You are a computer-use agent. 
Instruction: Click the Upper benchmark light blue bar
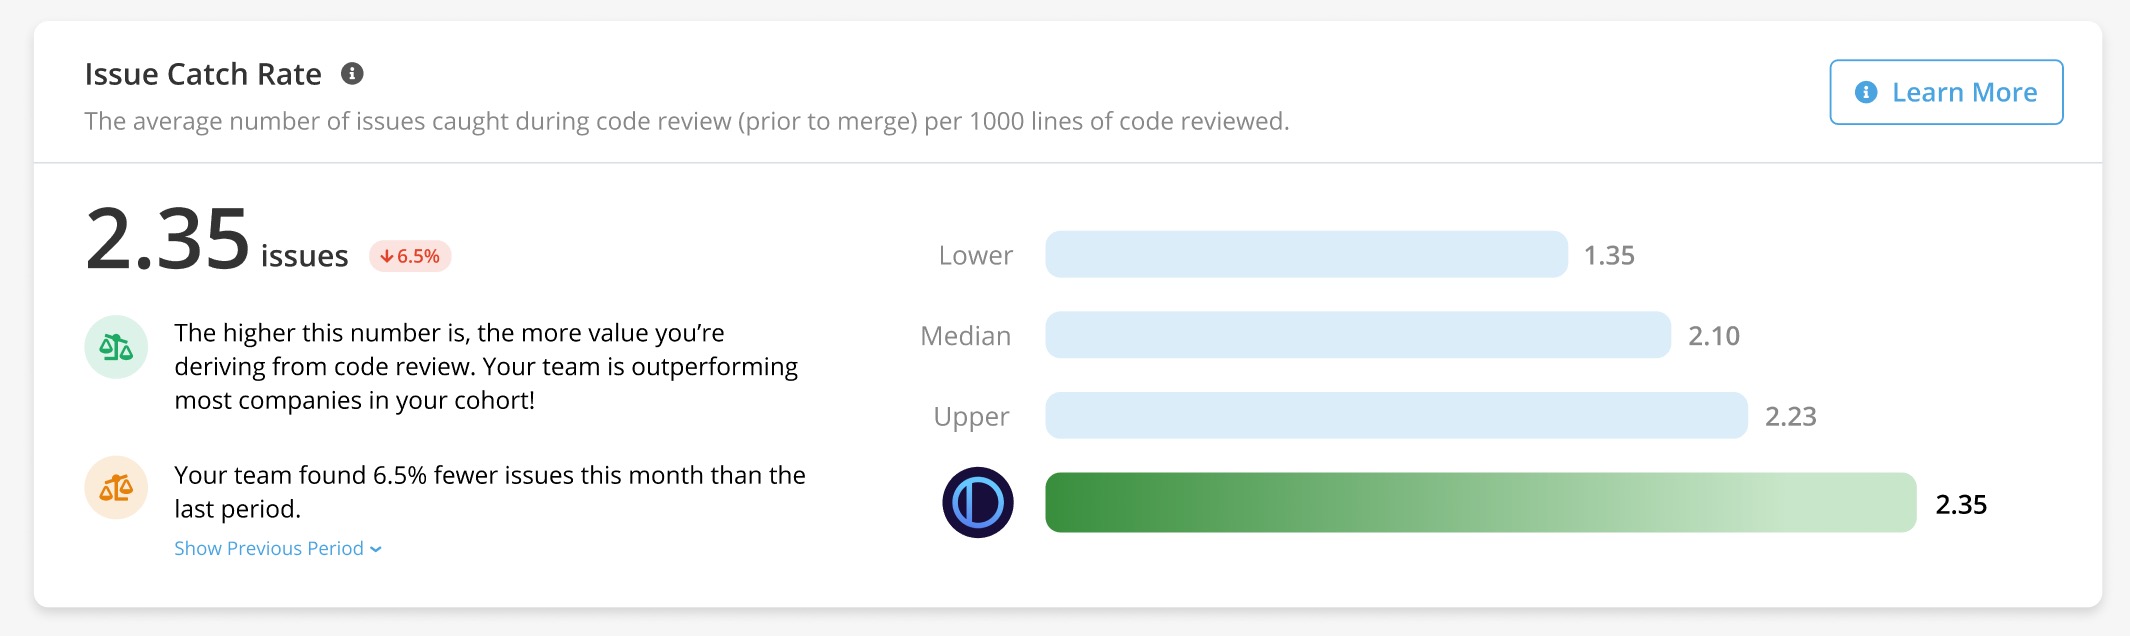coord(1395,415)
